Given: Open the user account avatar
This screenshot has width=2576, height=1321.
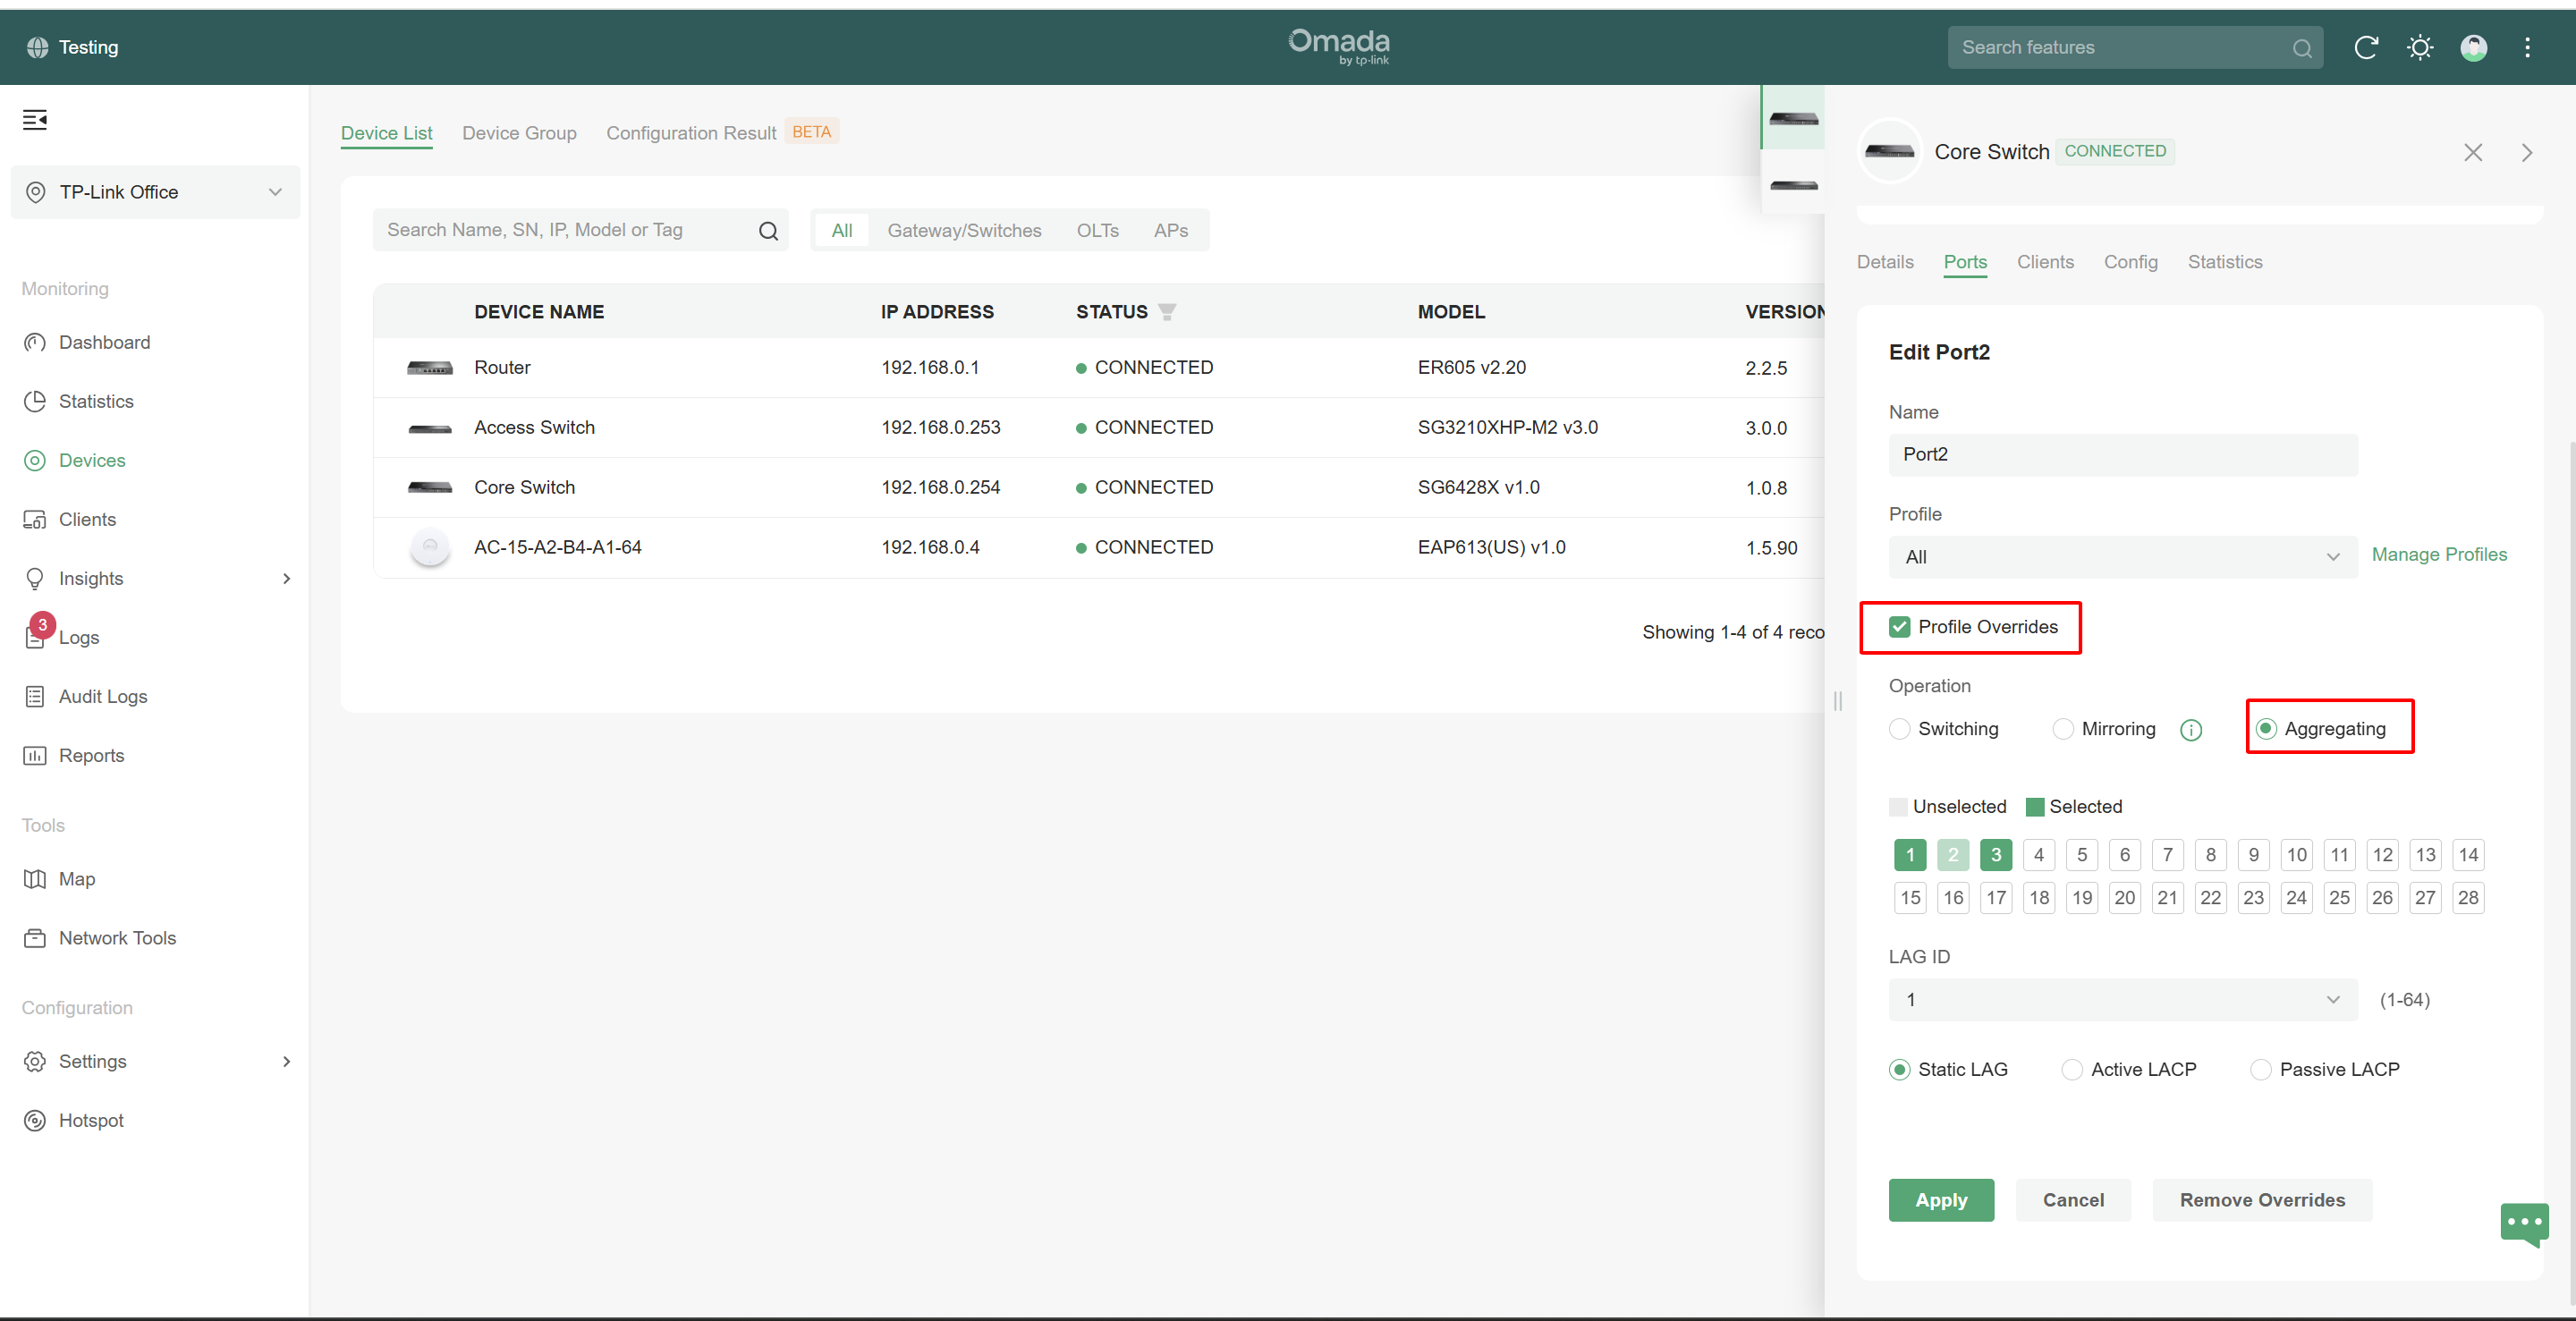Looking at the screenshot, I should pyautogui.click(x=2474, y=47).
